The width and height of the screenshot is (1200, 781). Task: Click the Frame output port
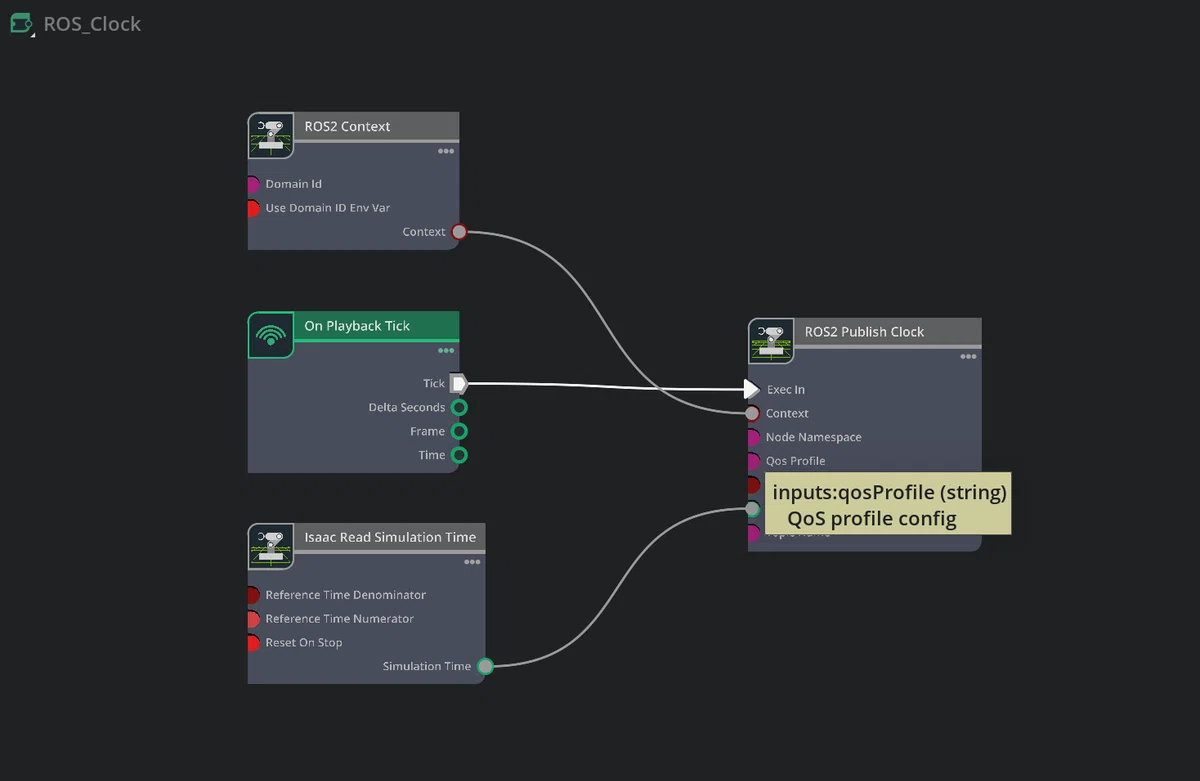click(x=459, y=431)
